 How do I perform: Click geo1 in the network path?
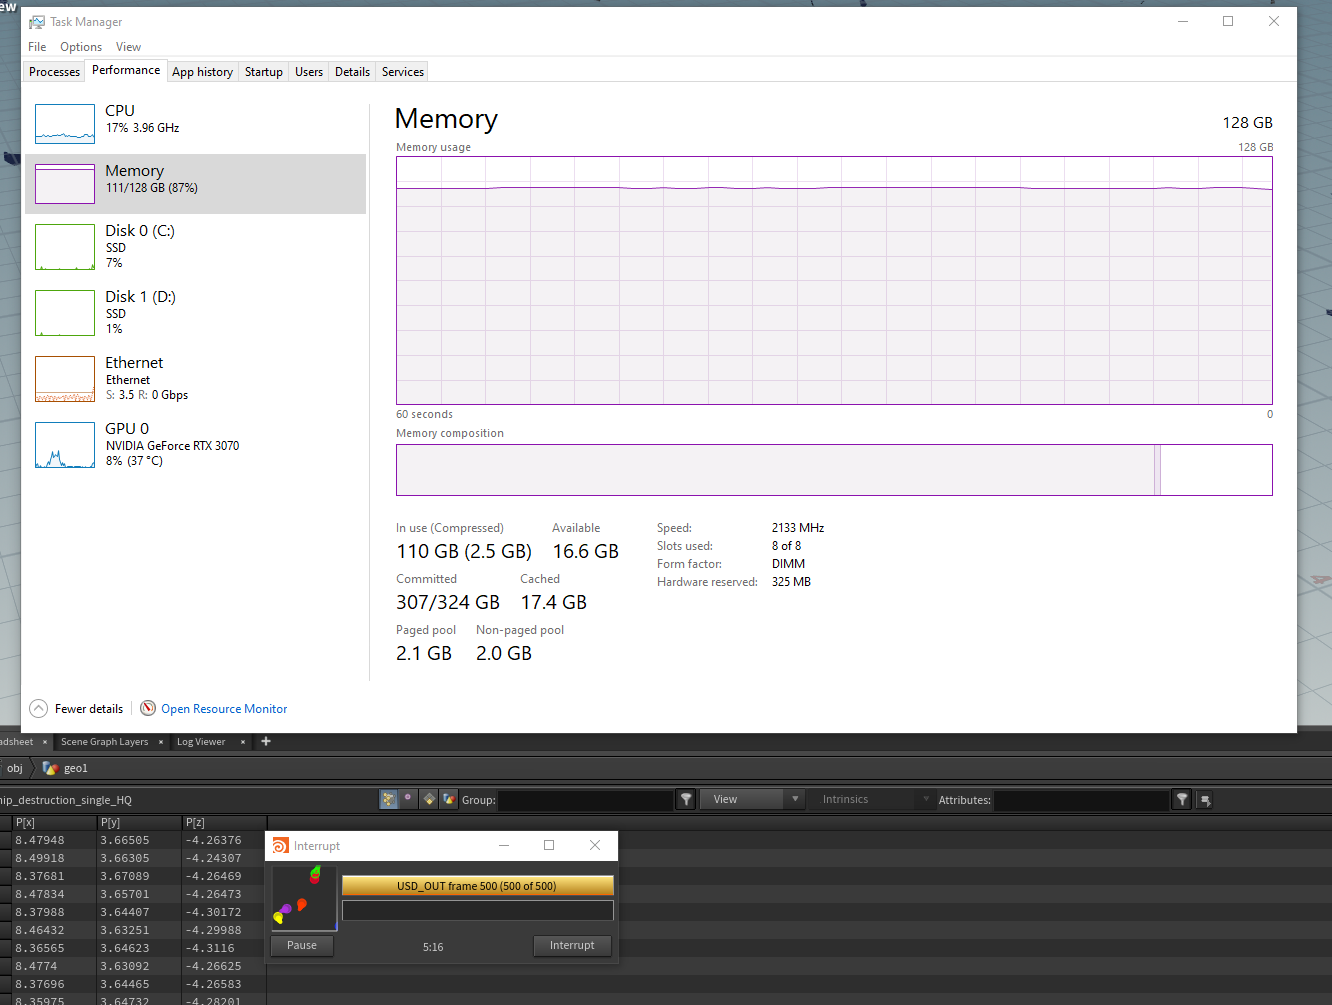coord(76,768)
